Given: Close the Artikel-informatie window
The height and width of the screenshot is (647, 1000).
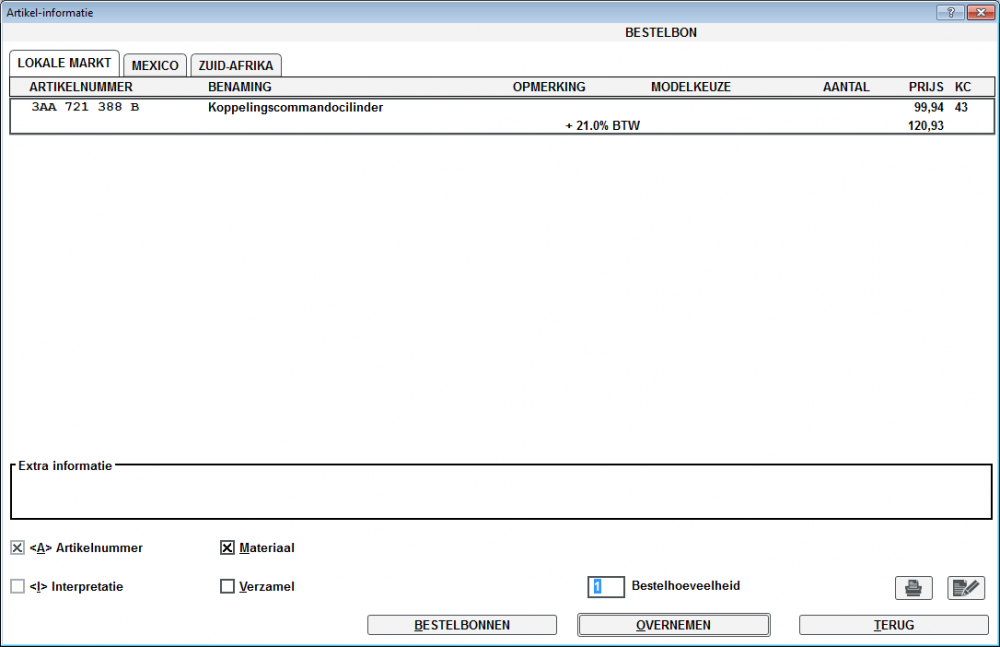Looking at the screenshot, I should [x=979, y=12].
